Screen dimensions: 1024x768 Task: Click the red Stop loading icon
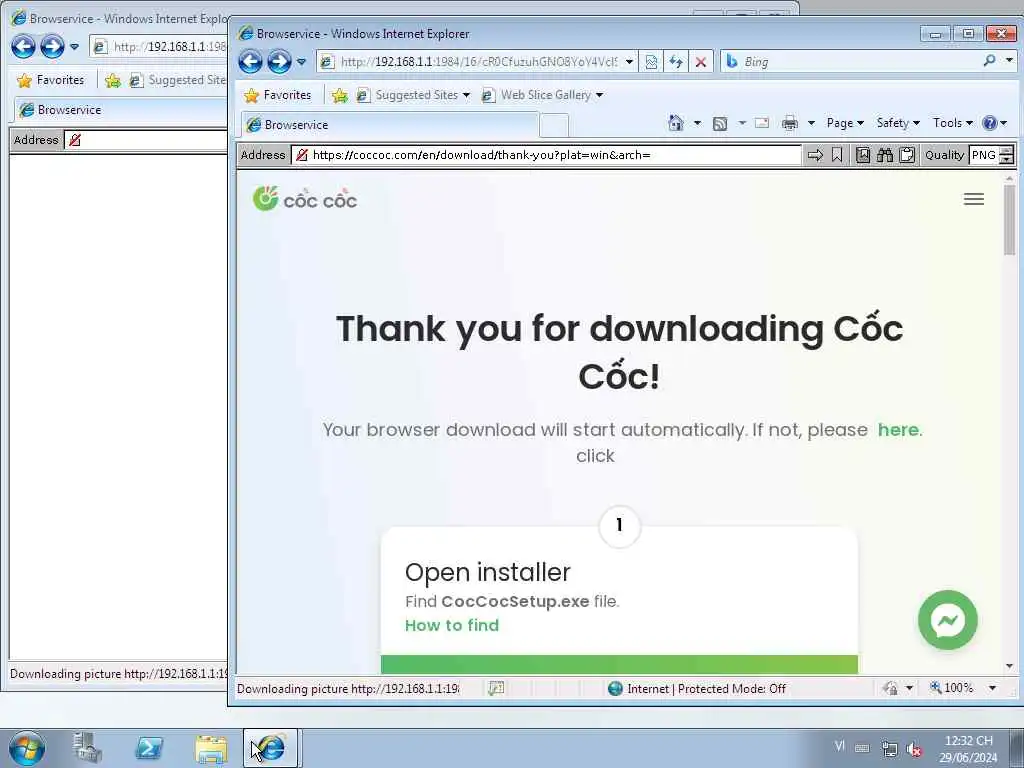[701, 62]
